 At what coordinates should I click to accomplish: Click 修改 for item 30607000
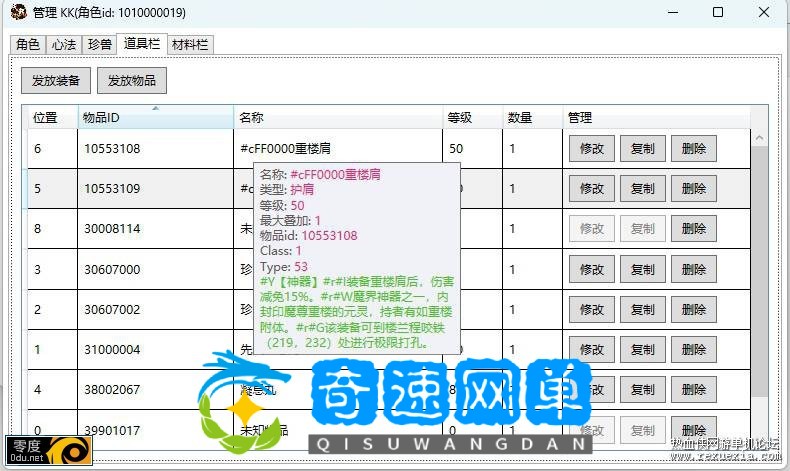pos(592,269)
